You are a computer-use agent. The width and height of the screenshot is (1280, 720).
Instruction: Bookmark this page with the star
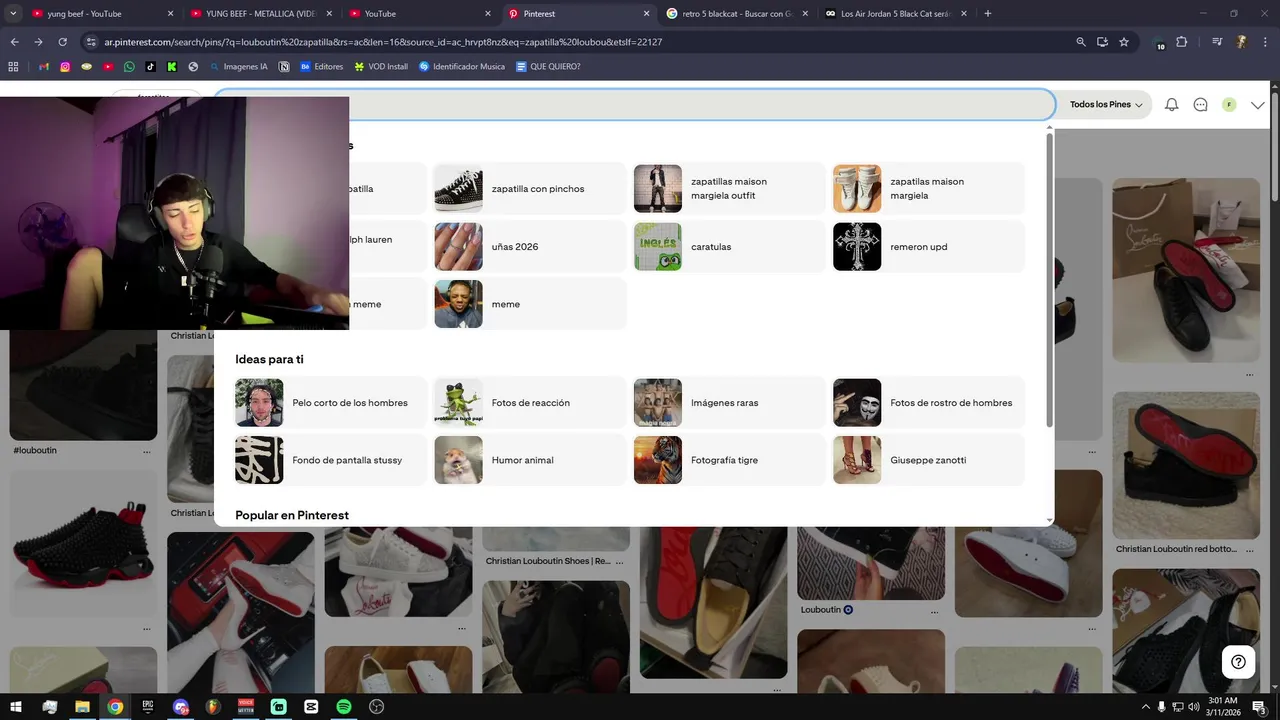coord(1124,42)
